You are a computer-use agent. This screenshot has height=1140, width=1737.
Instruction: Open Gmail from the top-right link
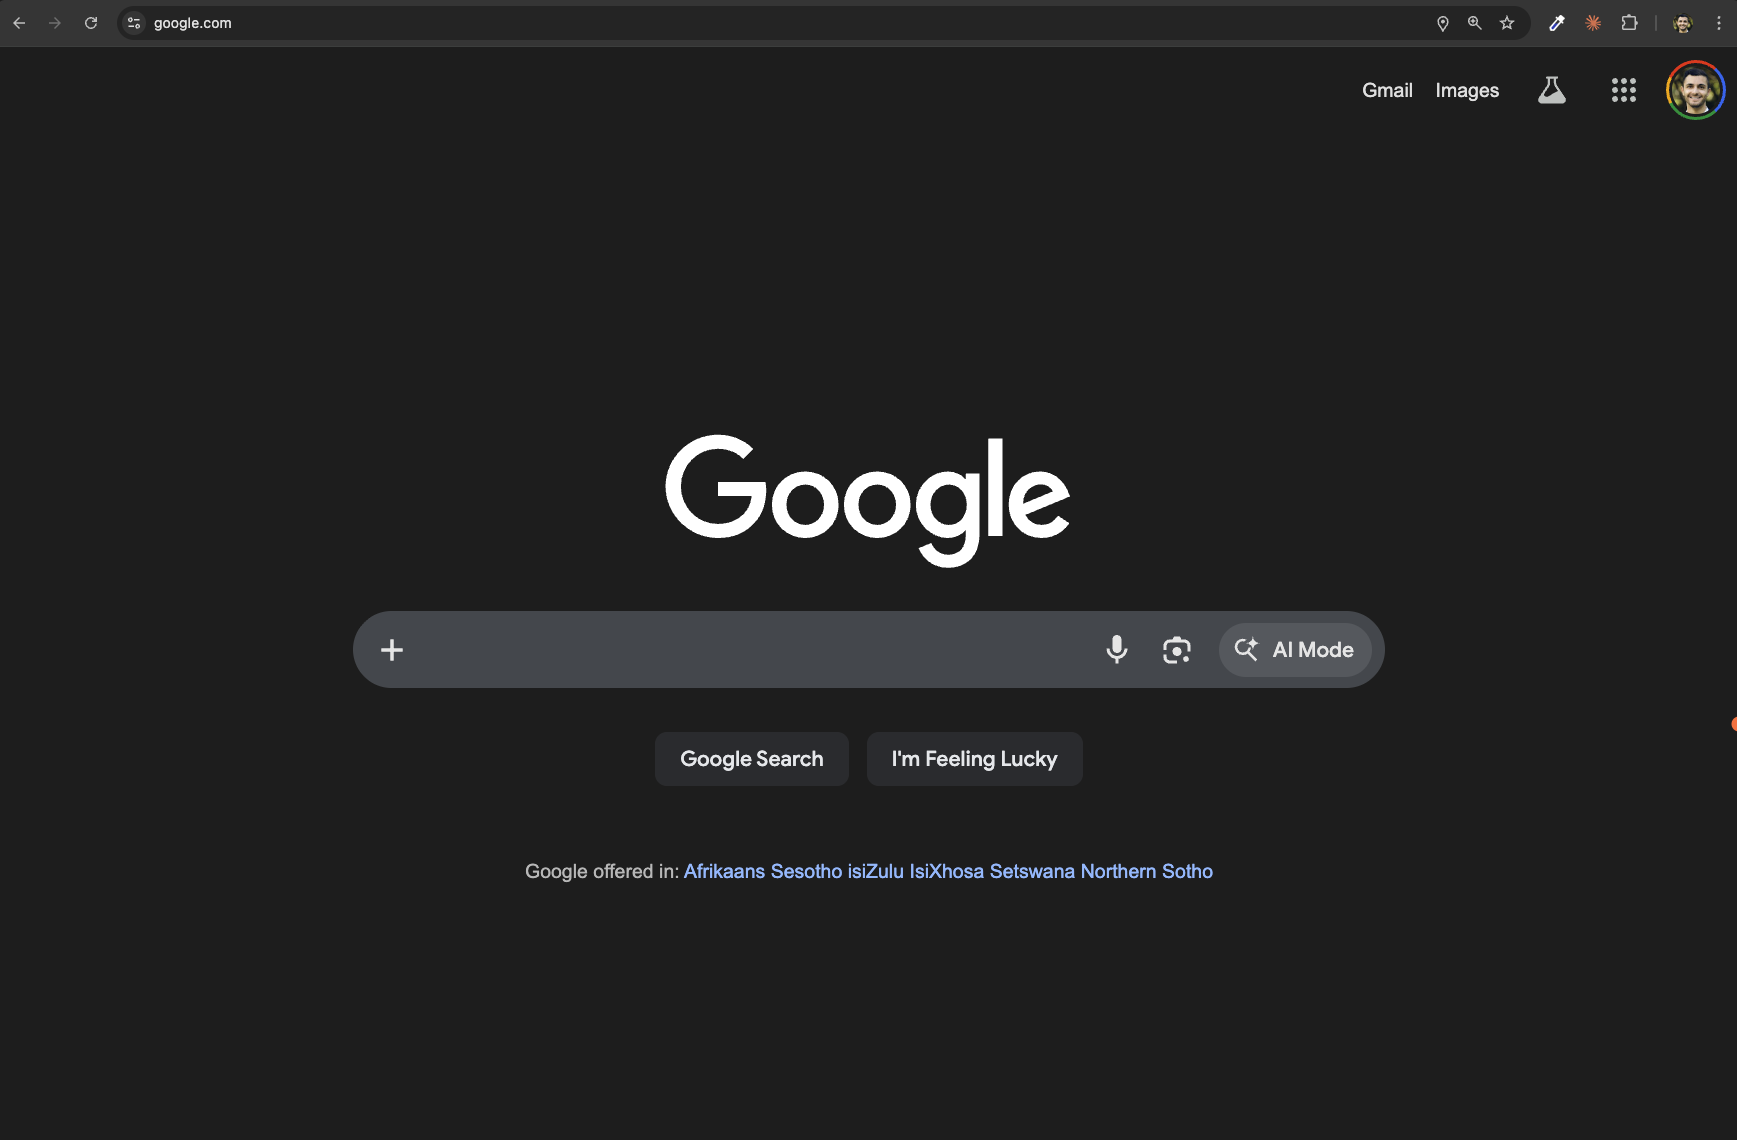pyautogui.click(x=1387, y=90)
